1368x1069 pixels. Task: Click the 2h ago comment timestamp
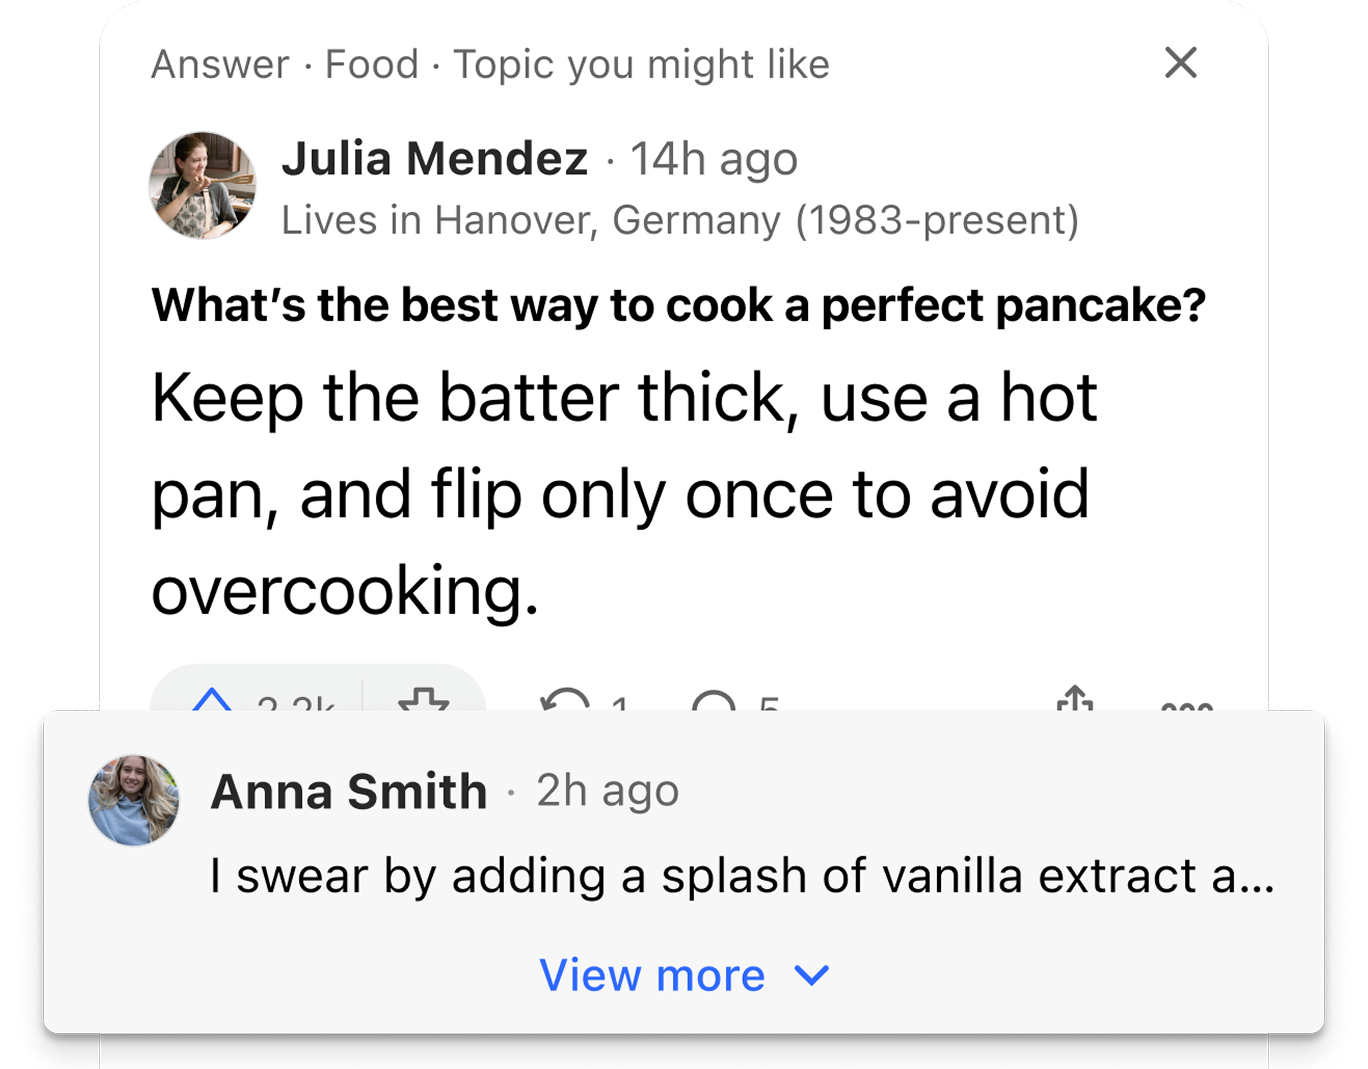(x=608, y=791)
